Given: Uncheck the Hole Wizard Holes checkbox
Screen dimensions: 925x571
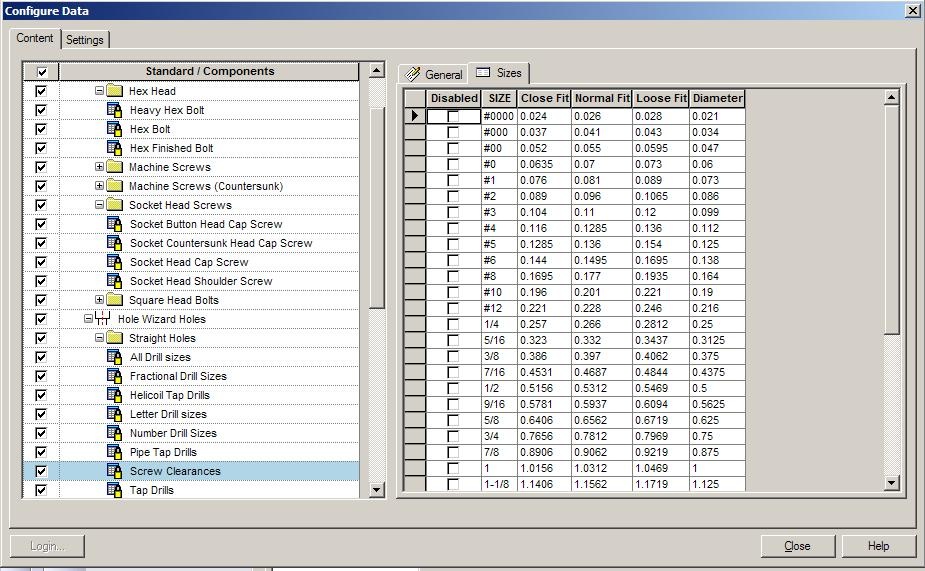Looking at the screenshot, I should (41, 319).
